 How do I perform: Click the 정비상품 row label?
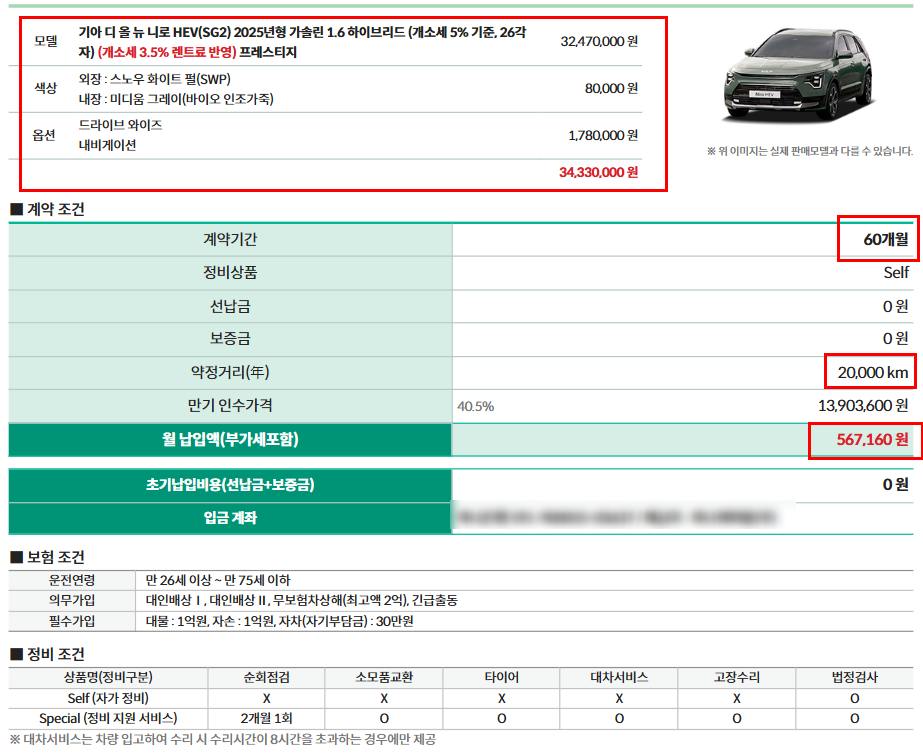(x=230, y=272)
